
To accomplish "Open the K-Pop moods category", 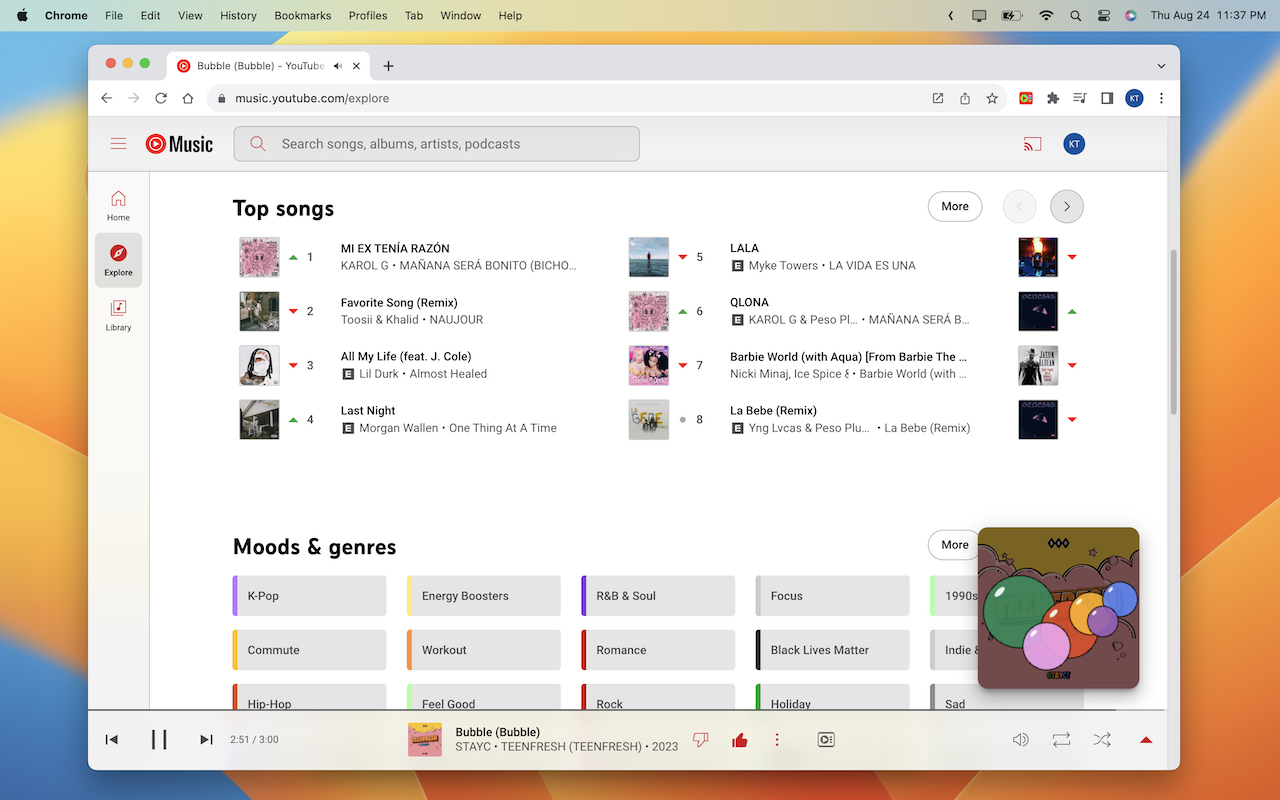I will pos(308,595).
